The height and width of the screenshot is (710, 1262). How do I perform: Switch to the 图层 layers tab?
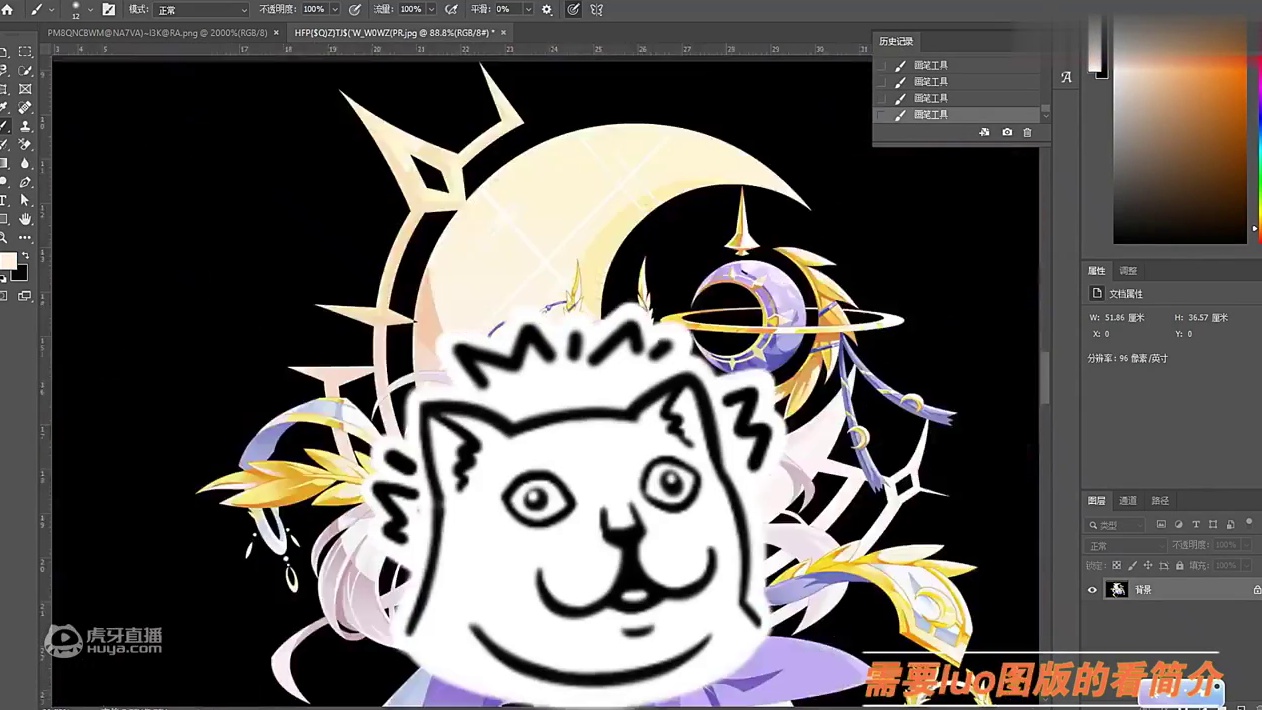1097,501
